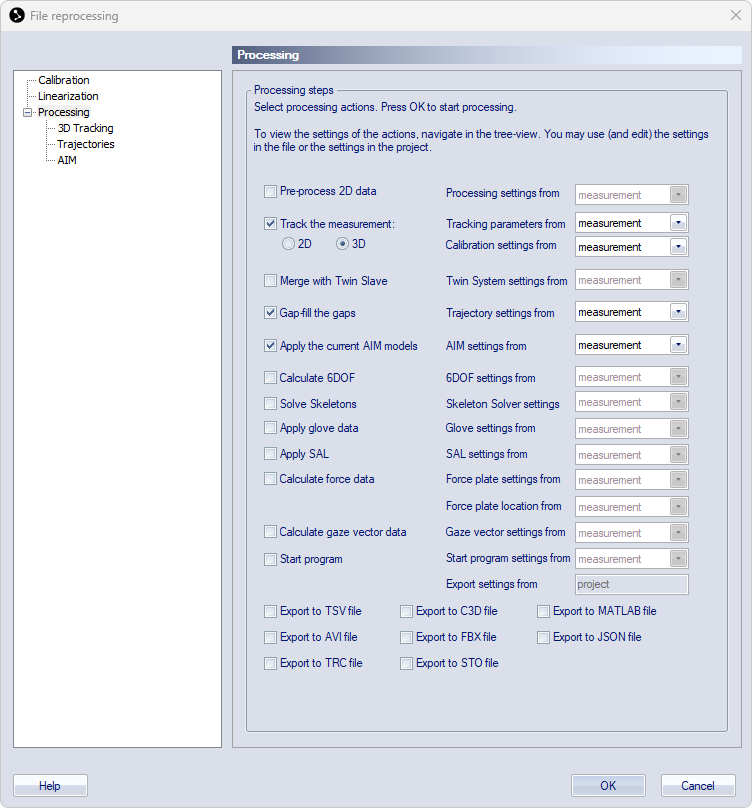Check Export to MATLAB file
Image resolution: width=752 pixels, height=808 pixels.
(x=543, y=611)
